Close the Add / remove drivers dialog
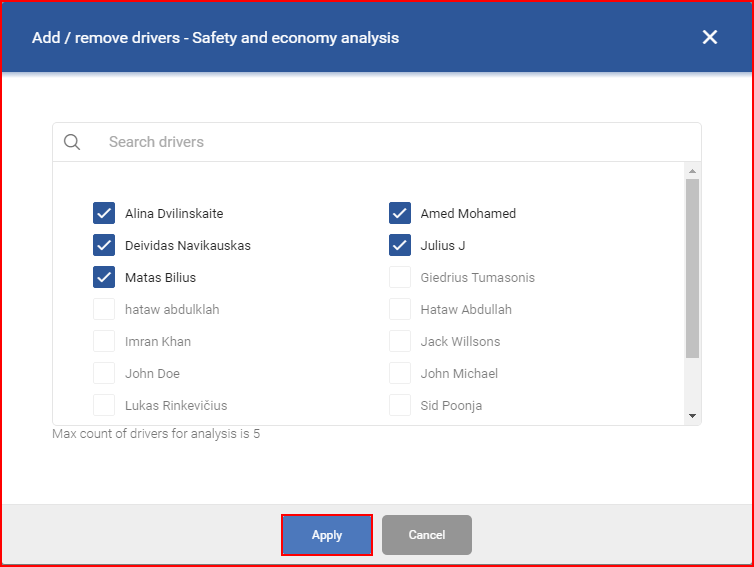This screenshot has width=754, height=567. point(710,37)
